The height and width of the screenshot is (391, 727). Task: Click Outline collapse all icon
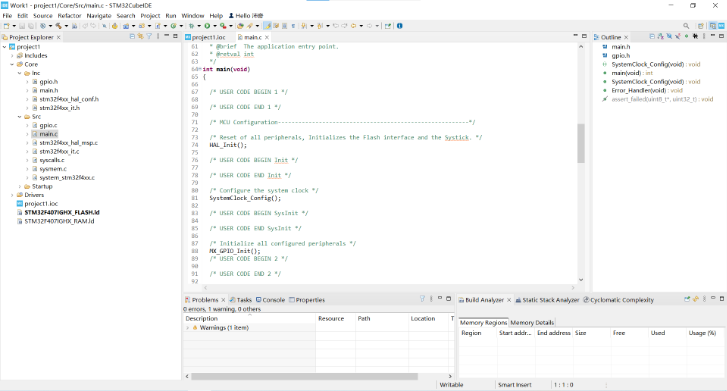point(652,37)
